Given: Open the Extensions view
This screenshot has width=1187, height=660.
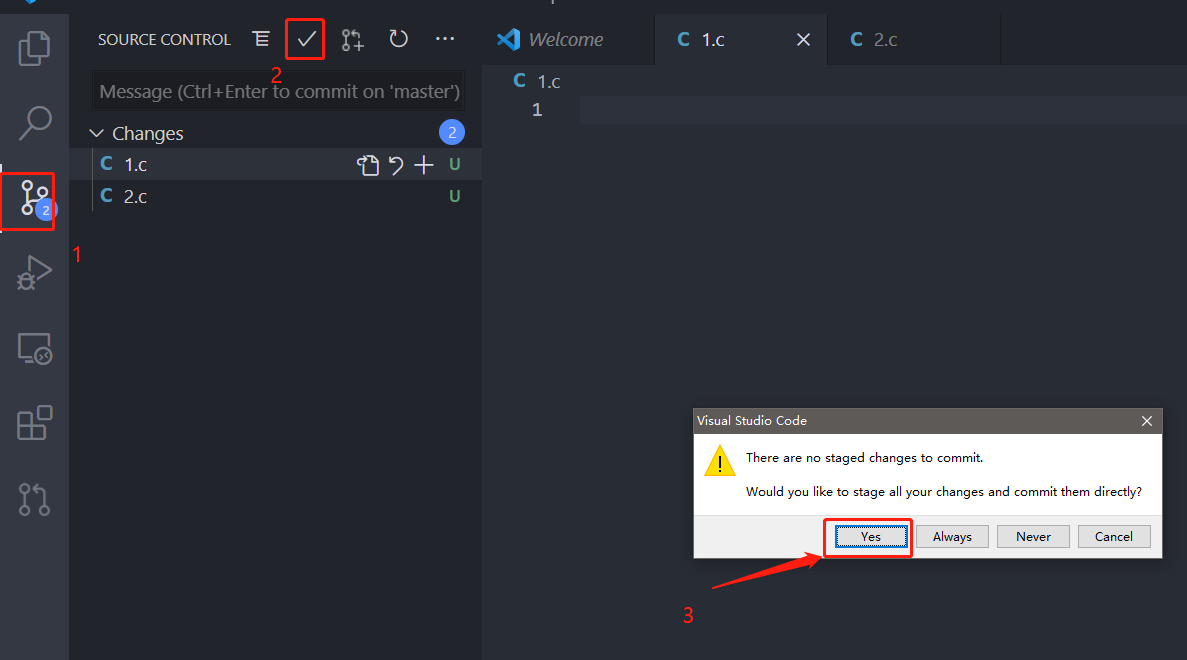Looking at the screenshot, I should [34, 422].
